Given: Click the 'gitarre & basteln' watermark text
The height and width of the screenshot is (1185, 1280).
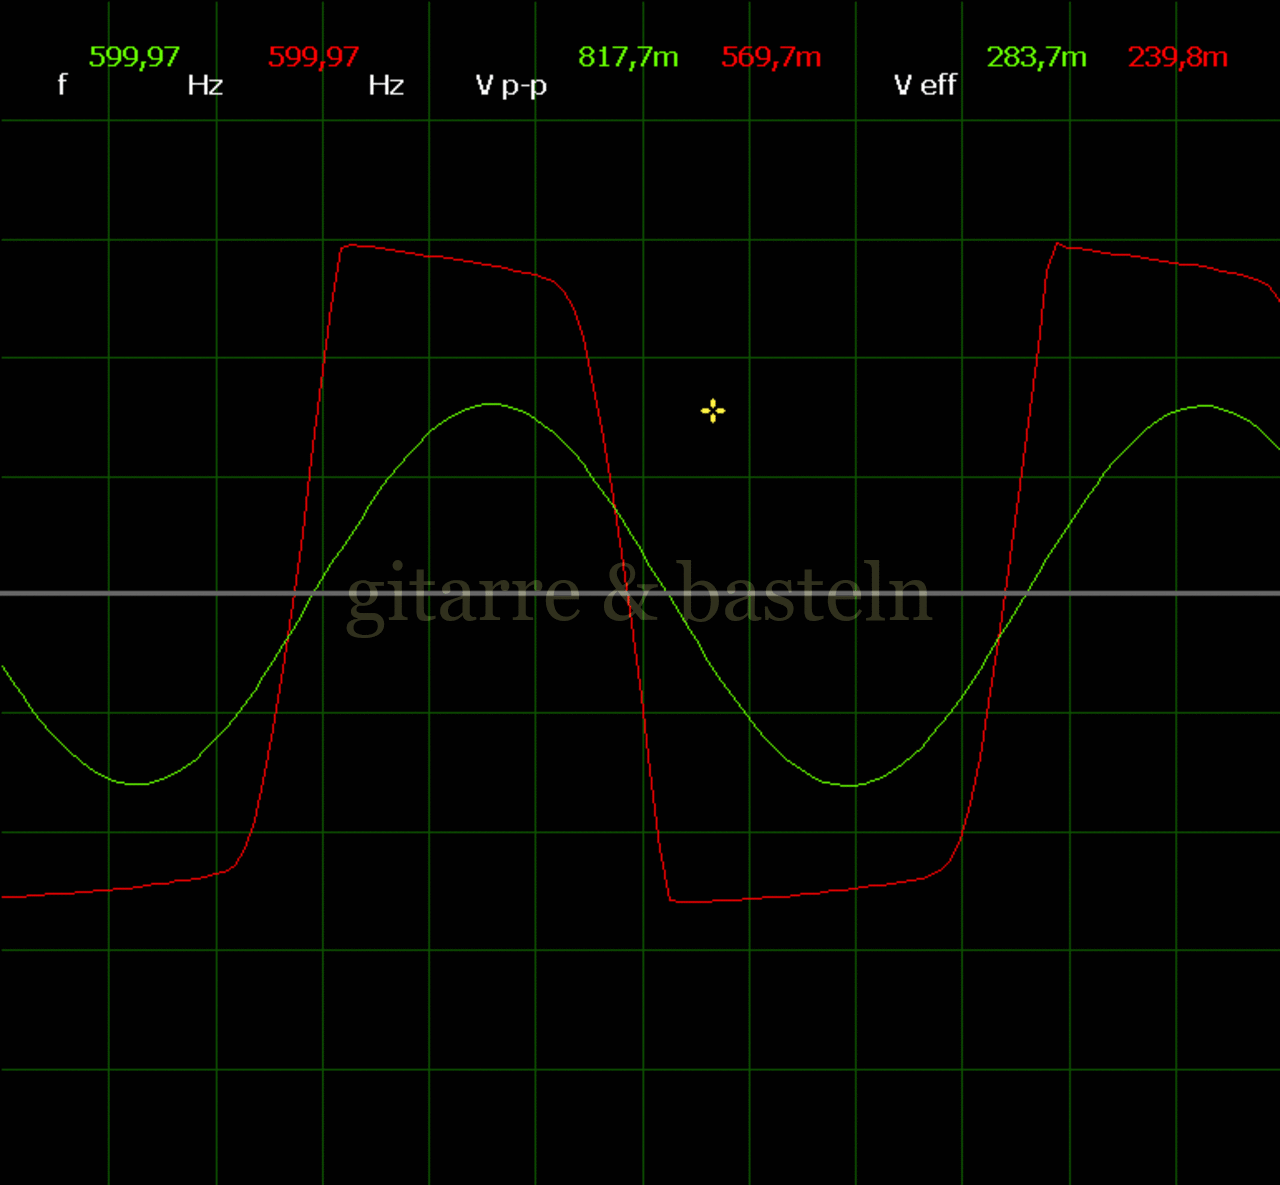Looking at the screenshot, I should [x=639, y=595].
